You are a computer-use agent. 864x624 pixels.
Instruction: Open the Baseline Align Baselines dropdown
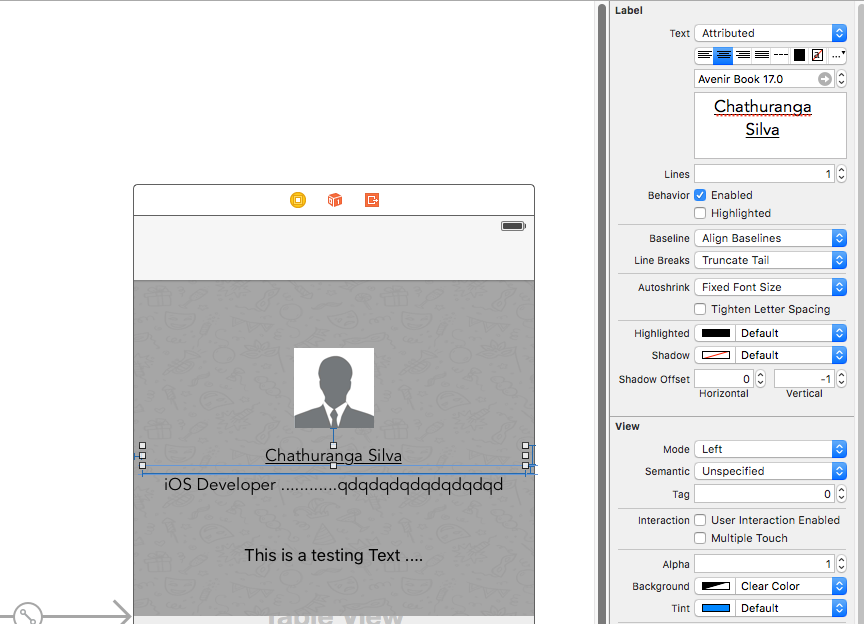click(770, 238)
